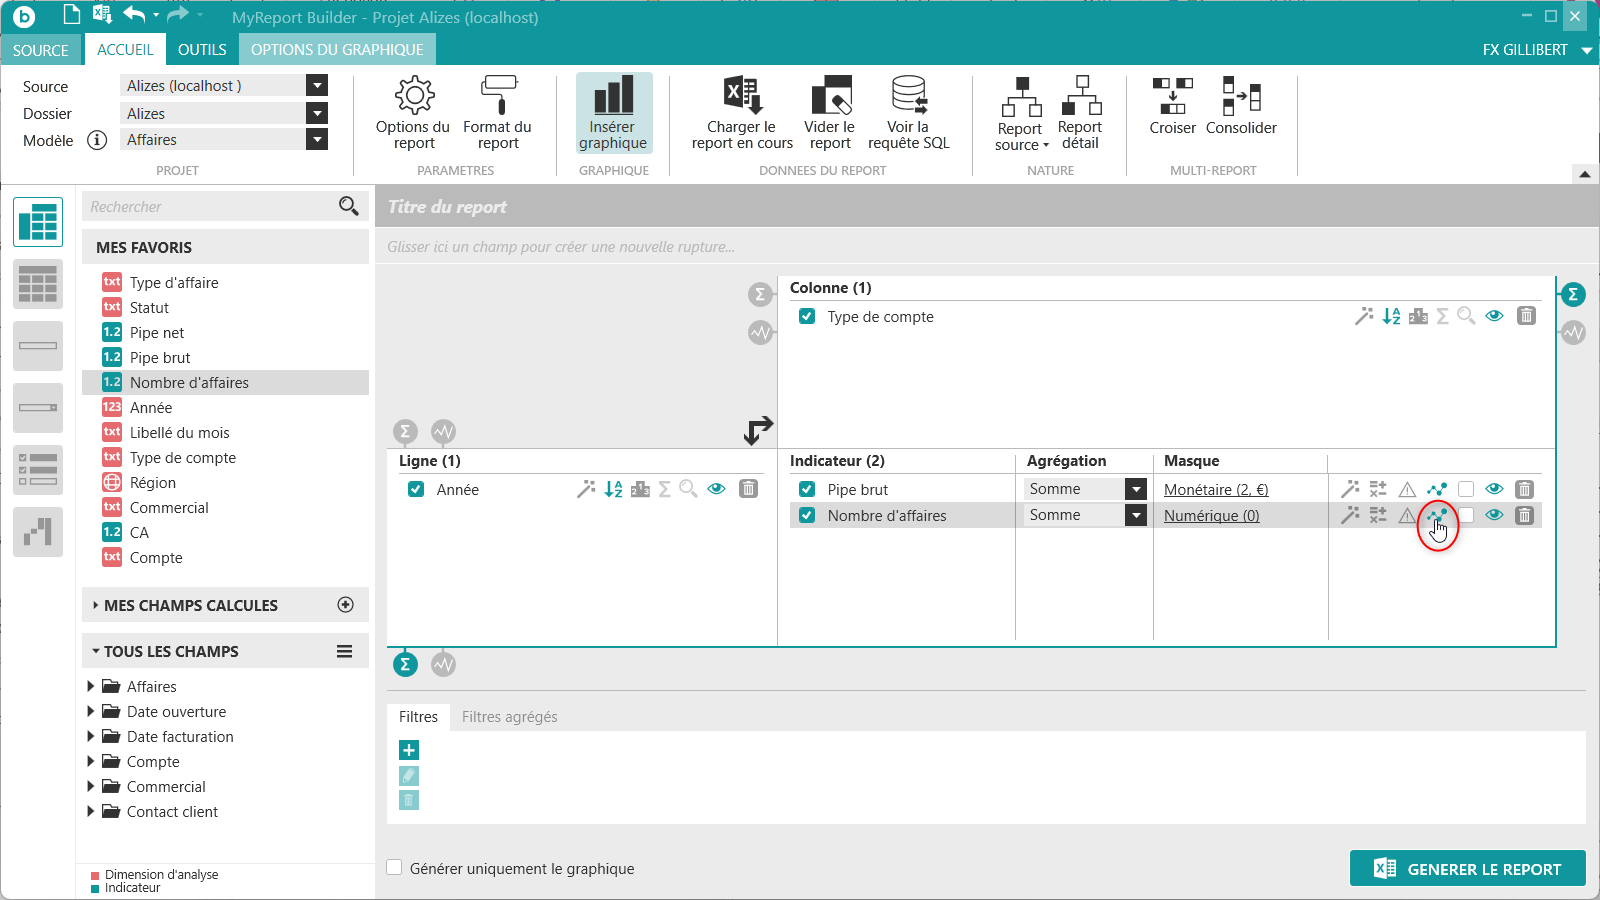
Task: Click the GENERER LE REPORT button
Action: point(1467,868)
